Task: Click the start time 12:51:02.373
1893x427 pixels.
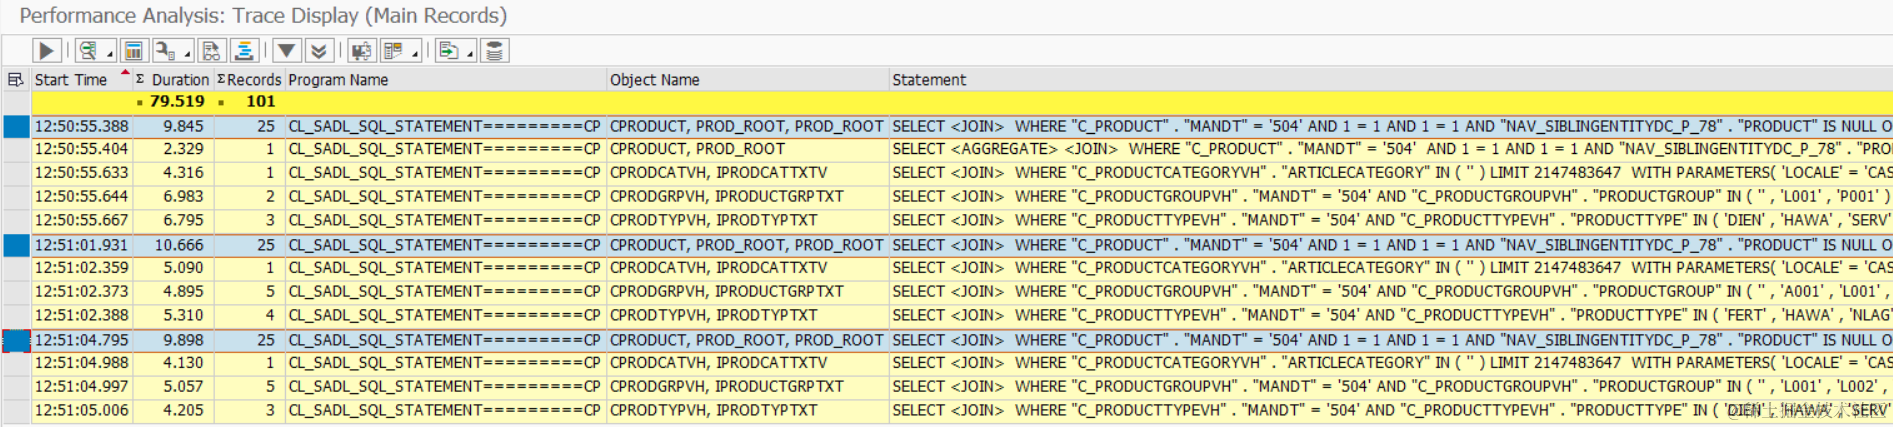Action: [82, 292]
